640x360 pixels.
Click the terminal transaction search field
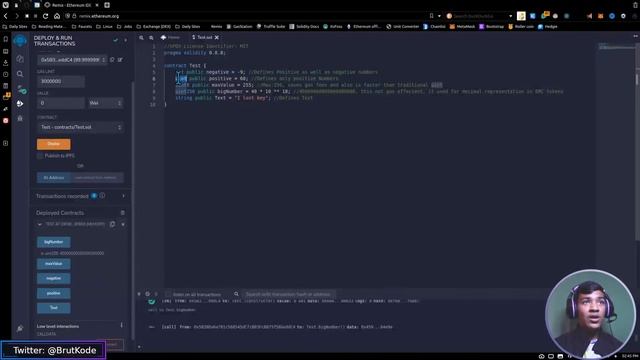pos(289,294)
